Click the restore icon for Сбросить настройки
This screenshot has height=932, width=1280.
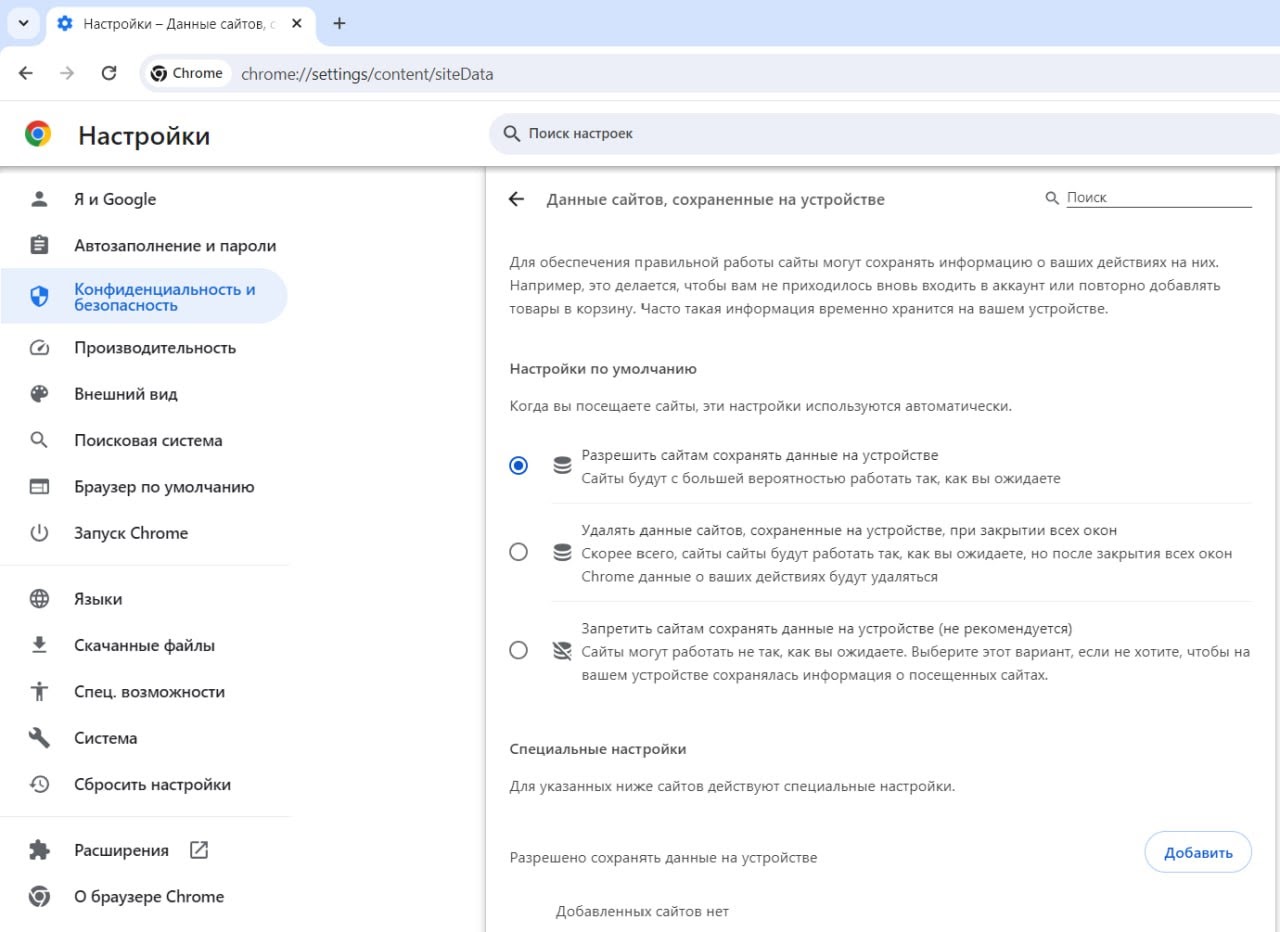39,784
